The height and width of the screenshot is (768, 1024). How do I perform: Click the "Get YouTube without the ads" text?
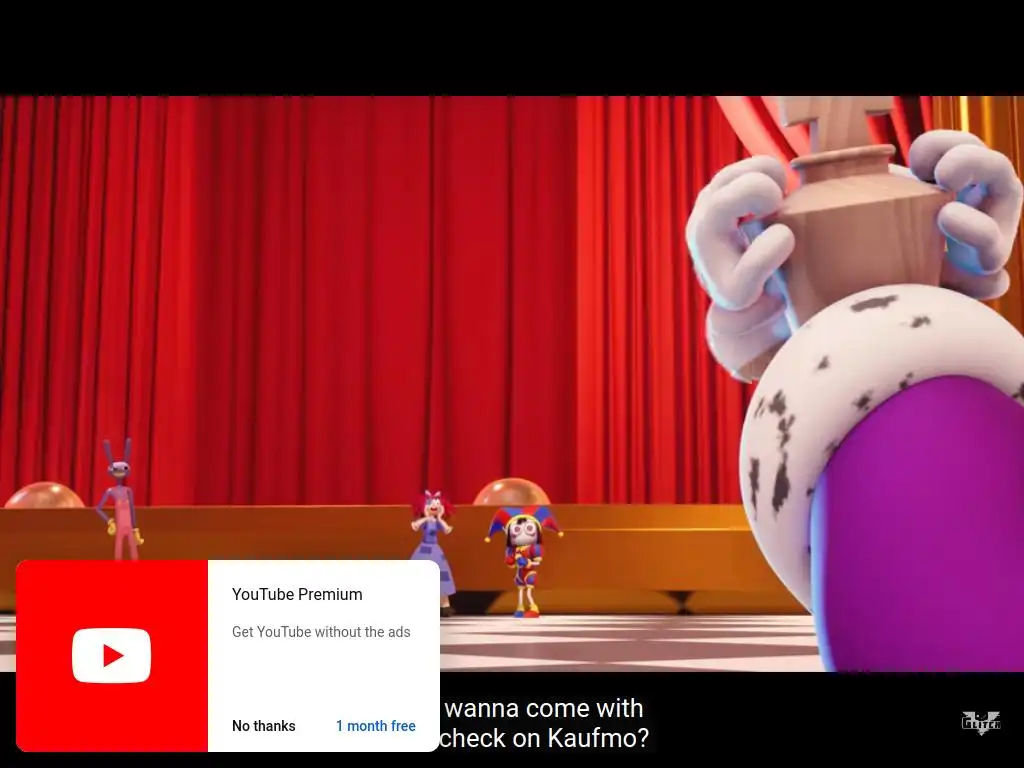[x=321, y=632]
